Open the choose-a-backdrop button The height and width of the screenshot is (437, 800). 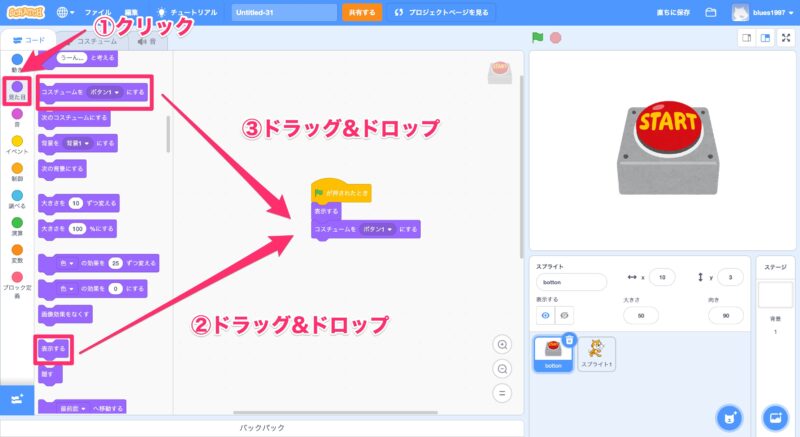click(x=774, y=415)
